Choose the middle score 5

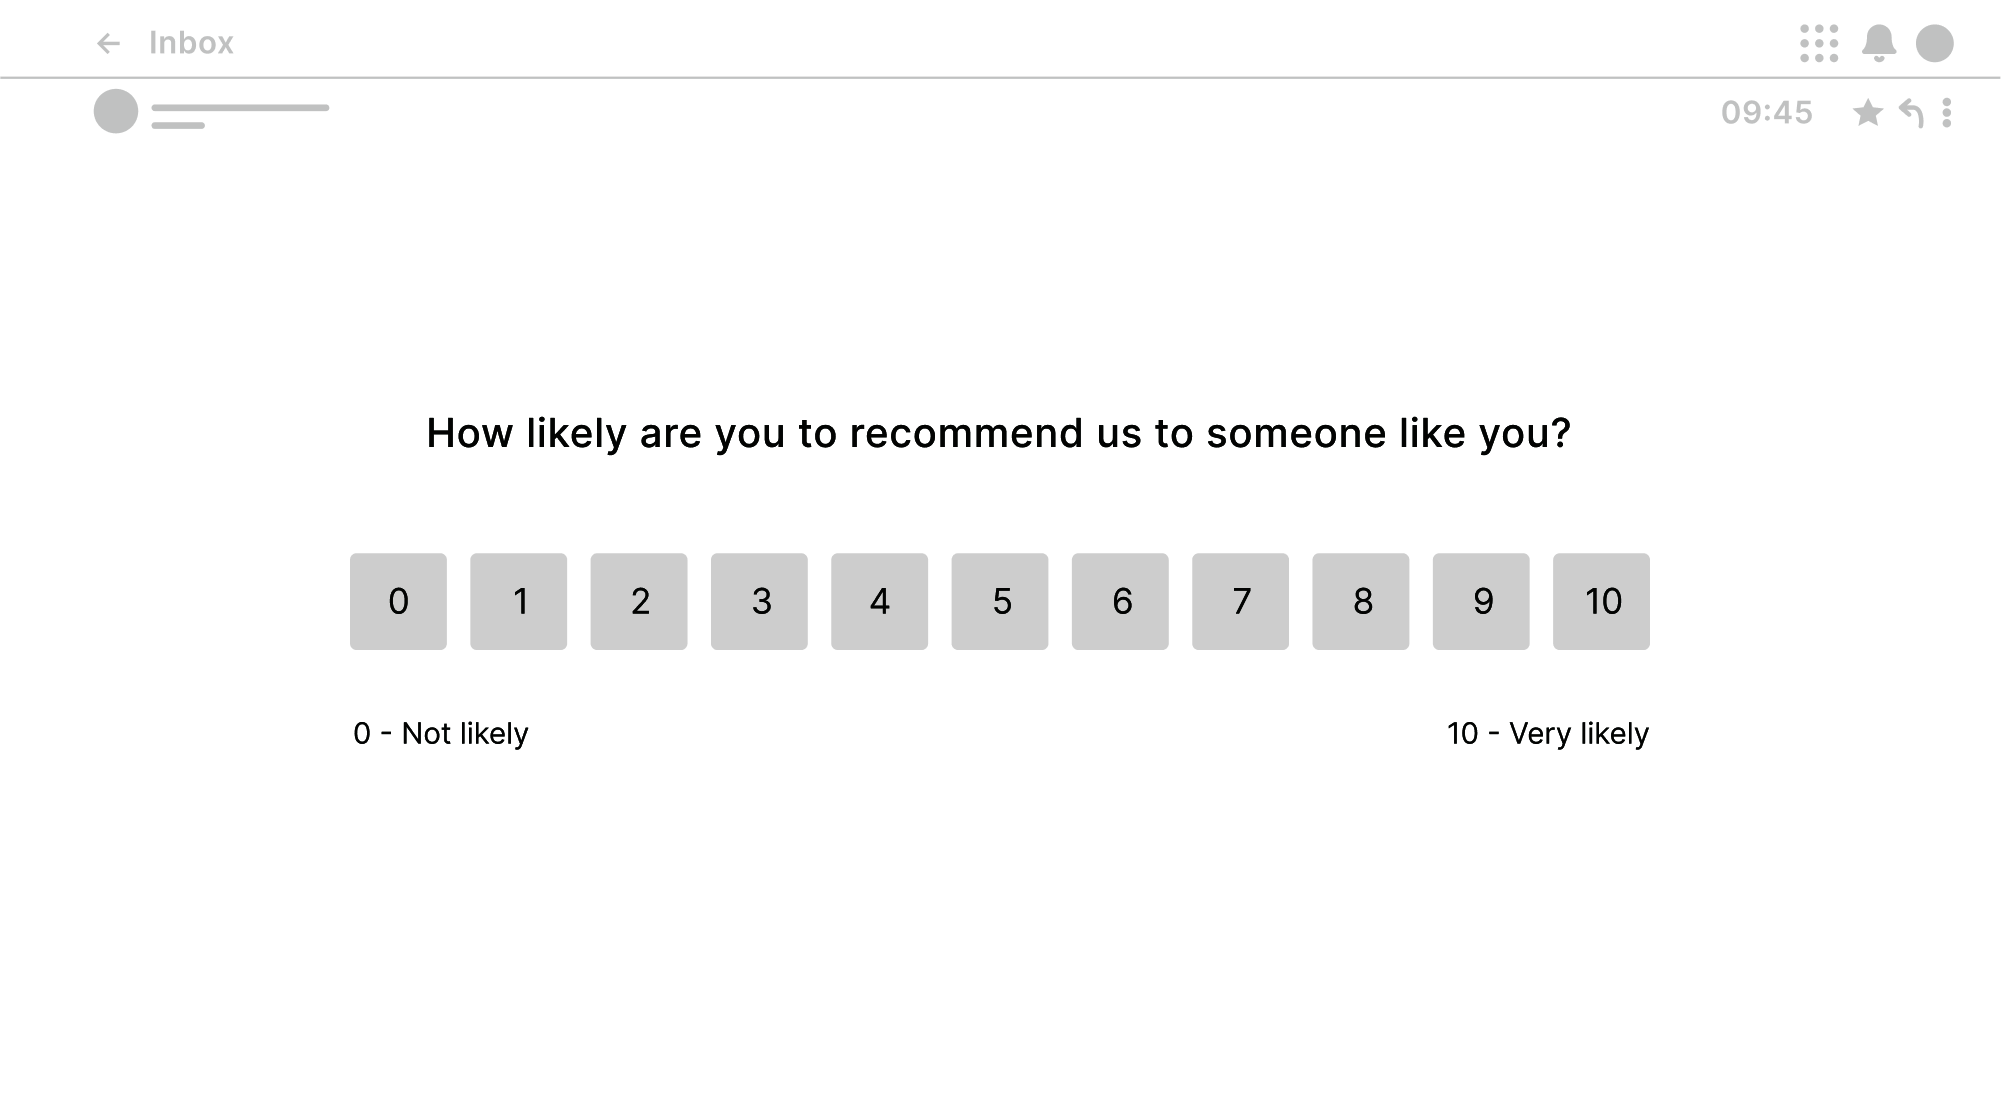pyautogui.click(x=1000, y=601)
